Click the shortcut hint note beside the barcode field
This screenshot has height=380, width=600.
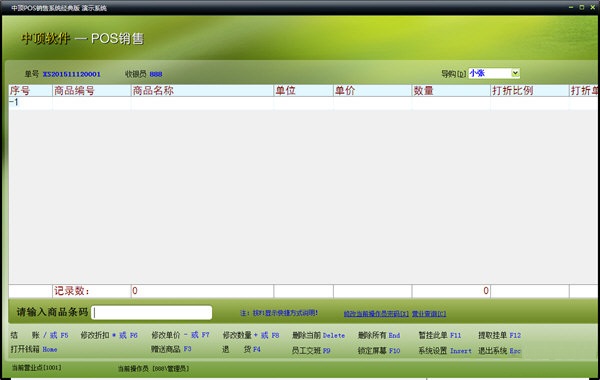[279, 313]
